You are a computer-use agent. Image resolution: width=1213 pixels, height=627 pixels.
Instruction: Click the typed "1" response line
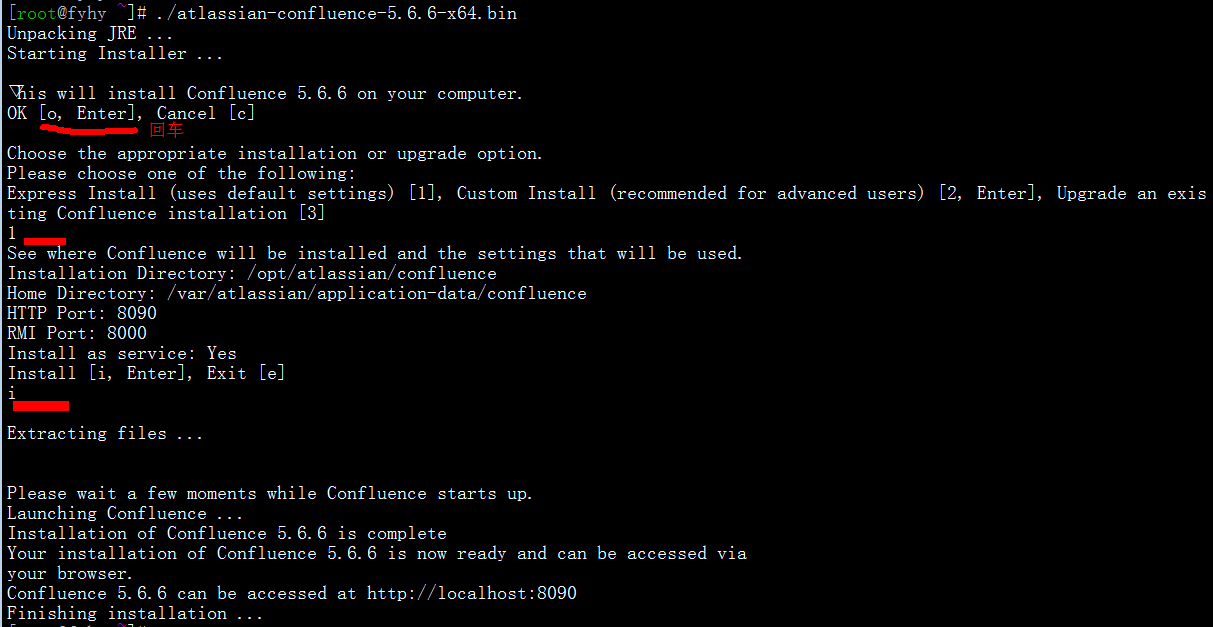click(x=12, y=233)
